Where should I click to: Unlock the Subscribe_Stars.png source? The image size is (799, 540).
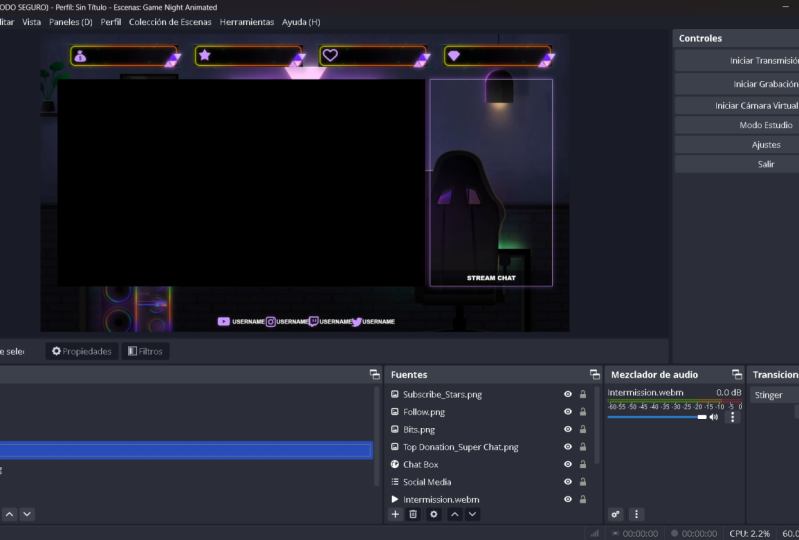click(582, 394)
